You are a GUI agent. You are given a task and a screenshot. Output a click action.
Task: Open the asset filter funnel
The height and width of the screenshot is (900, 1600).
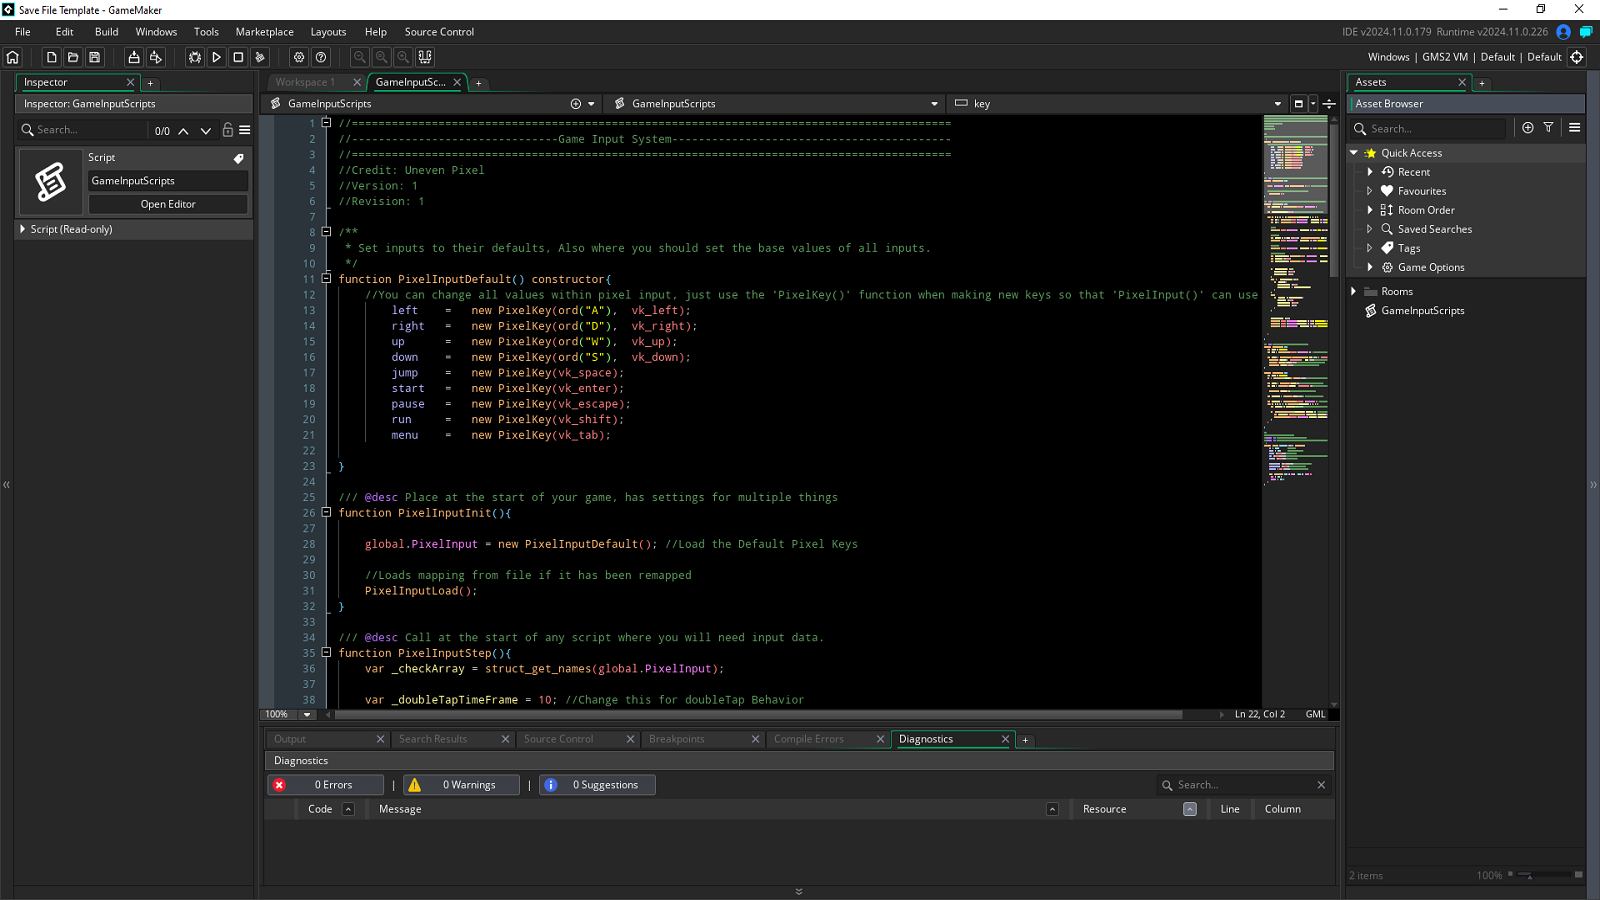(x=1547, y=128)
